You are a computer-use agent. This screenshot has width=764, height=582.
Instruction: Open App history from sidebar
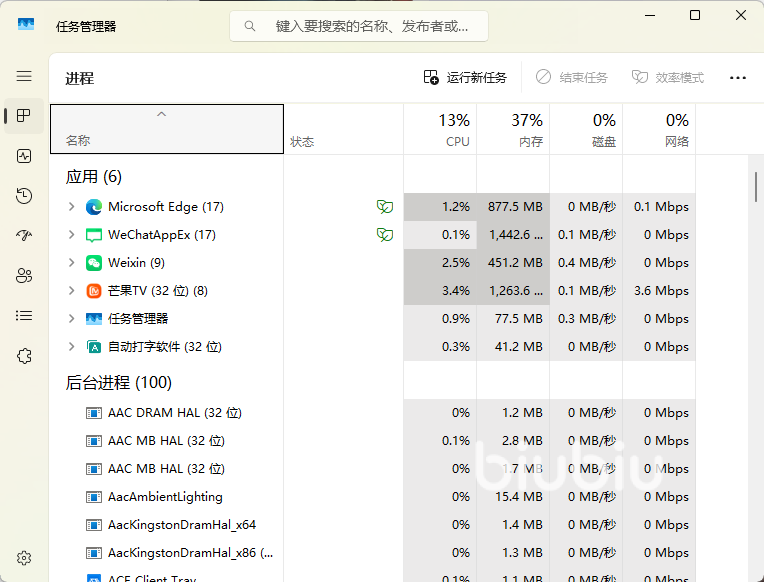pos(24,196)
